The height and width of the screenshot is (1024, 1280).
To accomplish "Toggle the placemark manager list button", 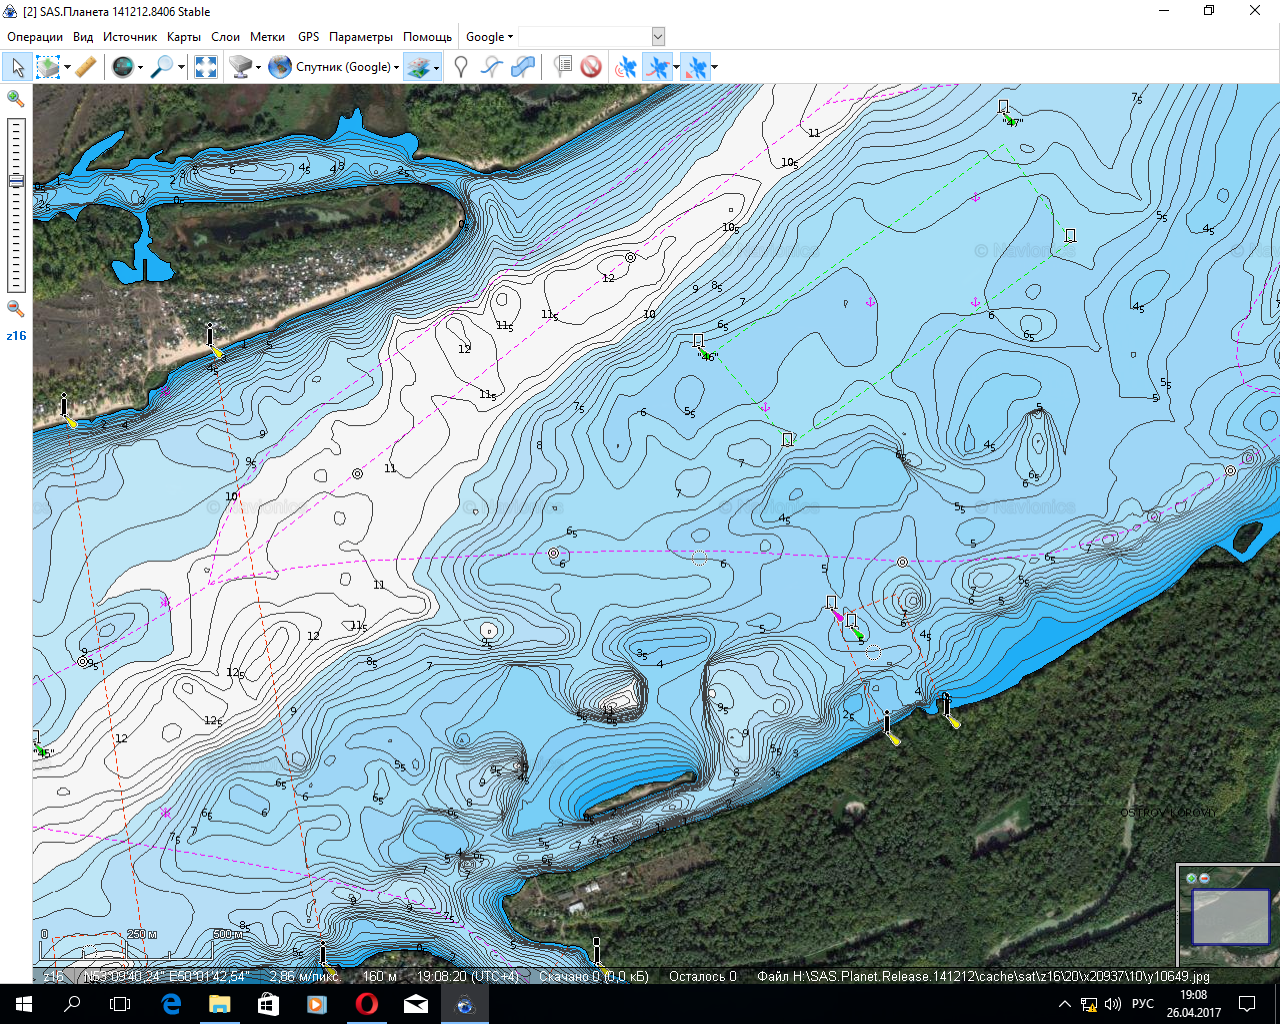I will pos(563,67).
